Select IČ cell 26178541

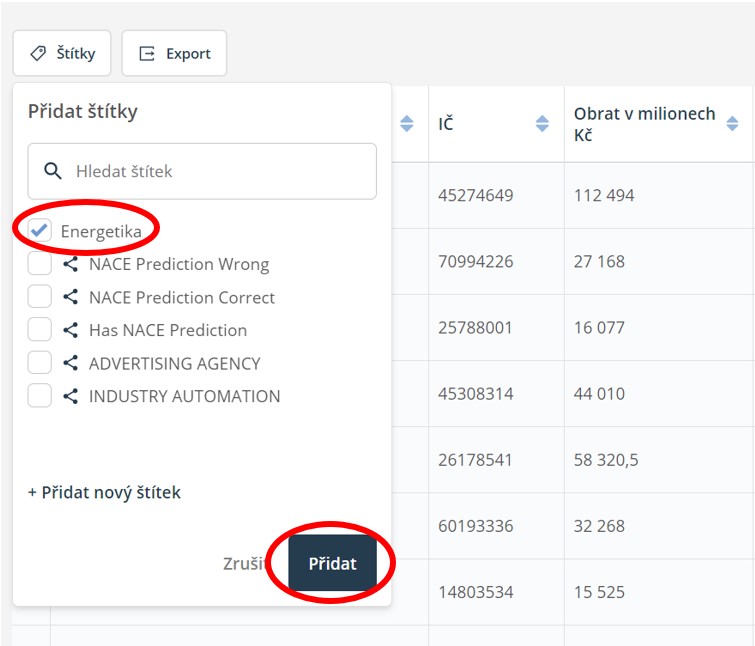(x=475, y=460)
